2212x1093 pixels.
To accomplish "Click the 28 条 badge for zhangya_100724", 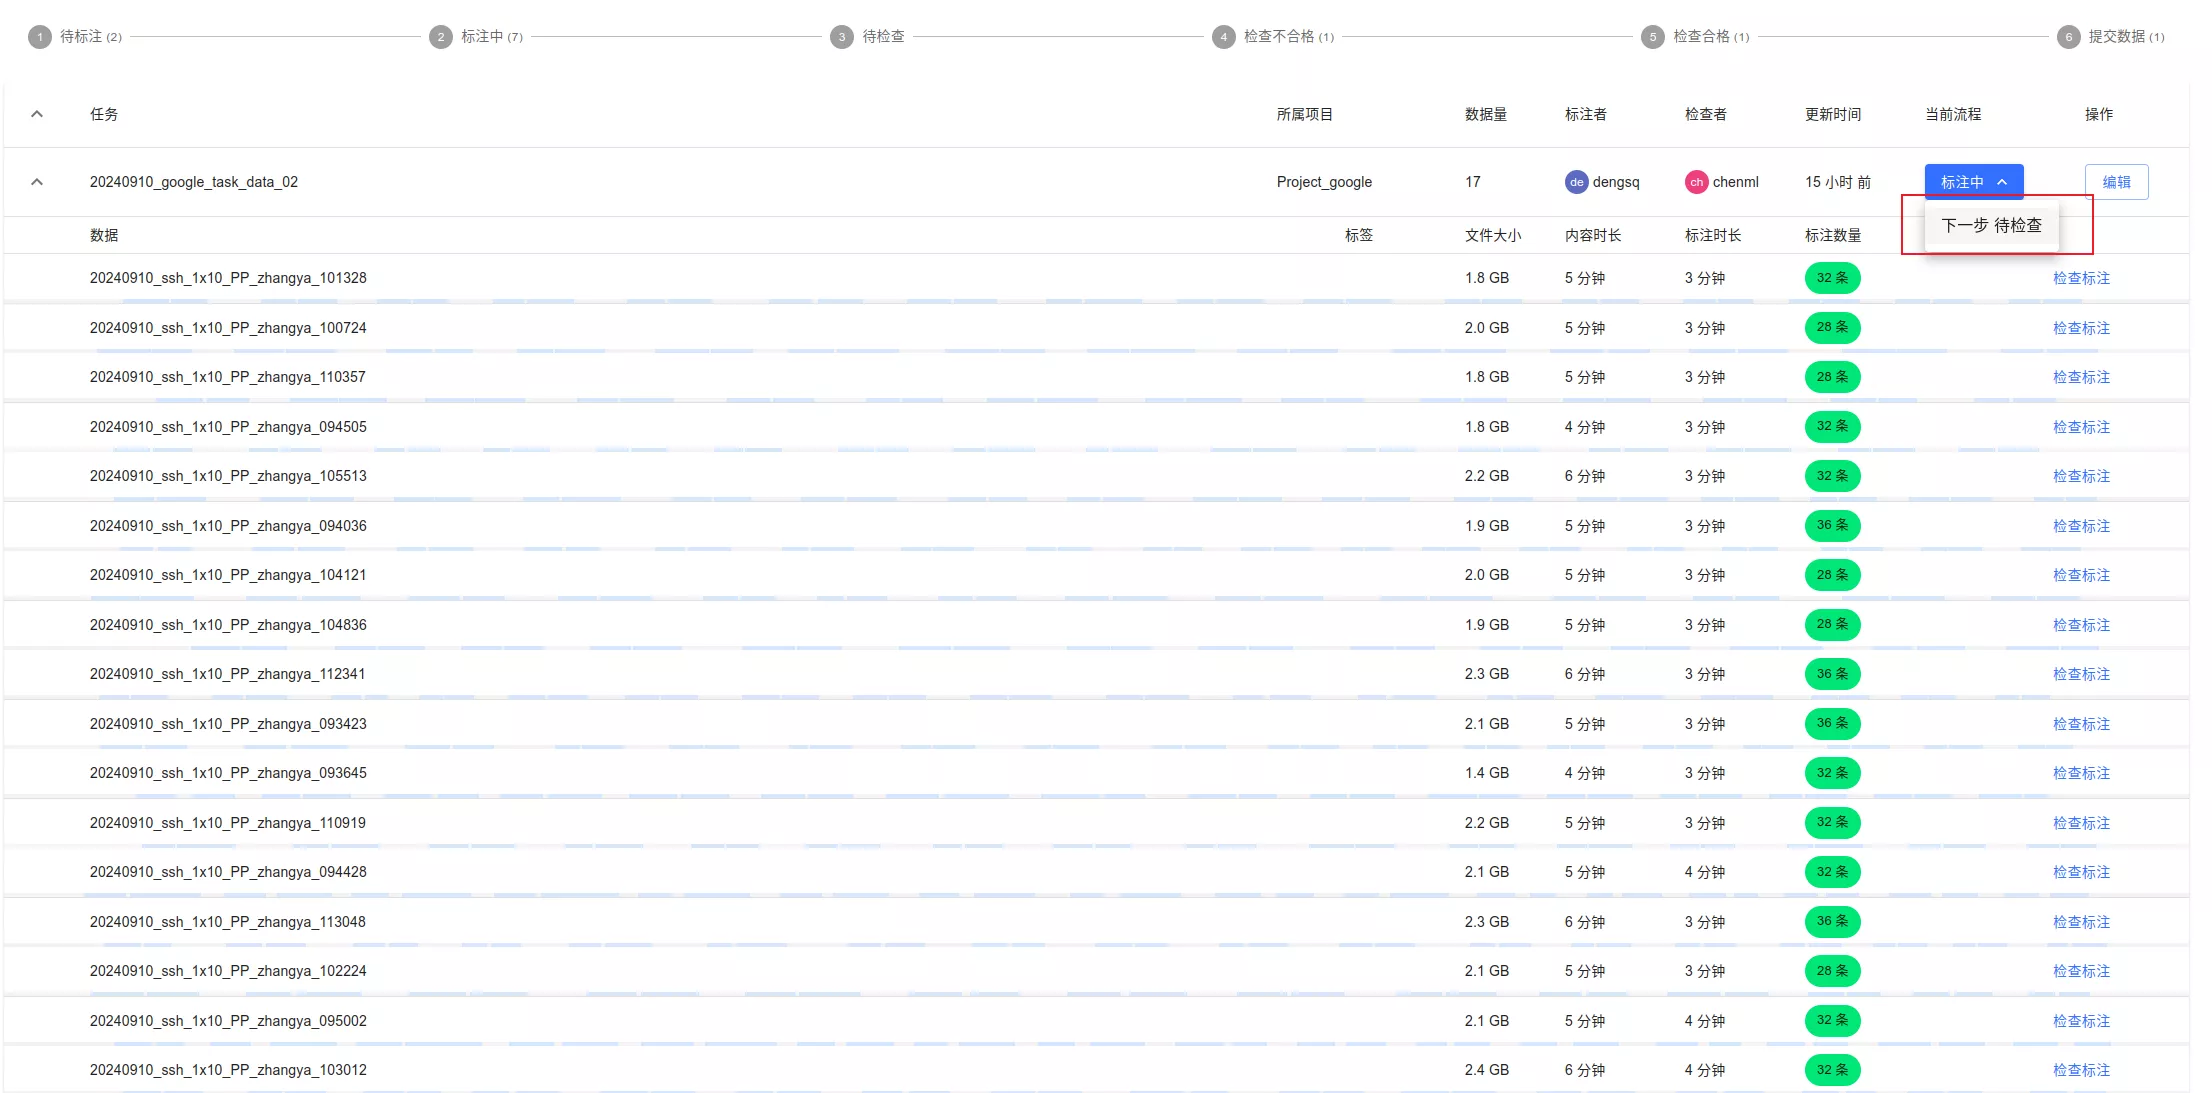I will (x=1832, y=328).
